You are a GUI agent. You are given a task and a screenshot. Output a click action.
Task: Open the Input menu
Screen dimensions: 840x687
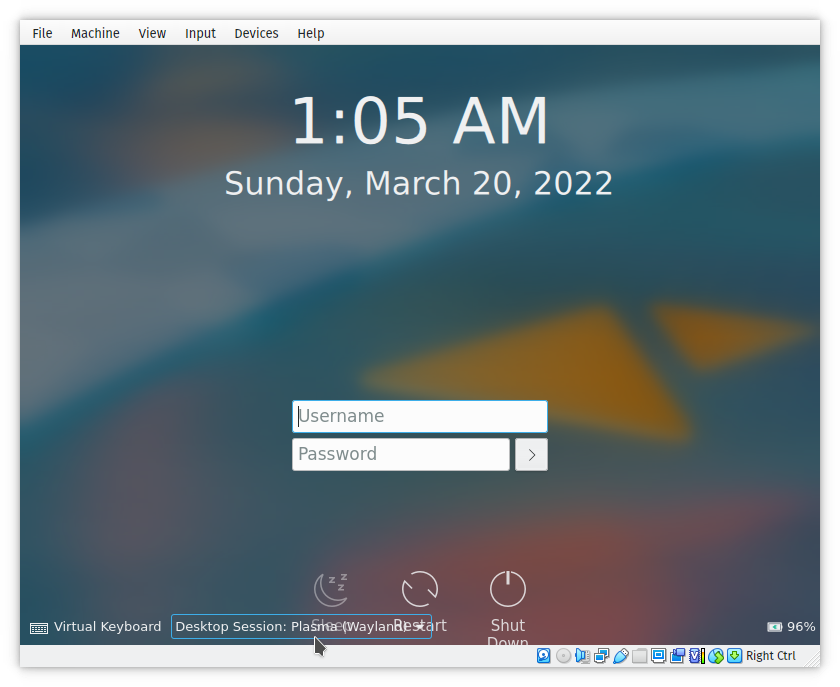click(200, 33)
